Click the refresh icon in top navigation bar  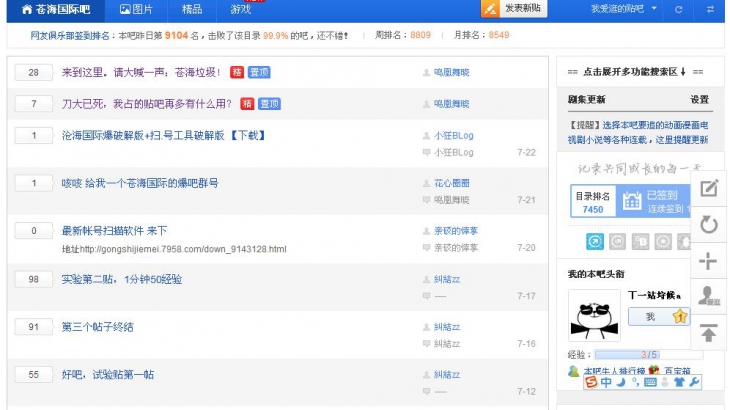679,9
